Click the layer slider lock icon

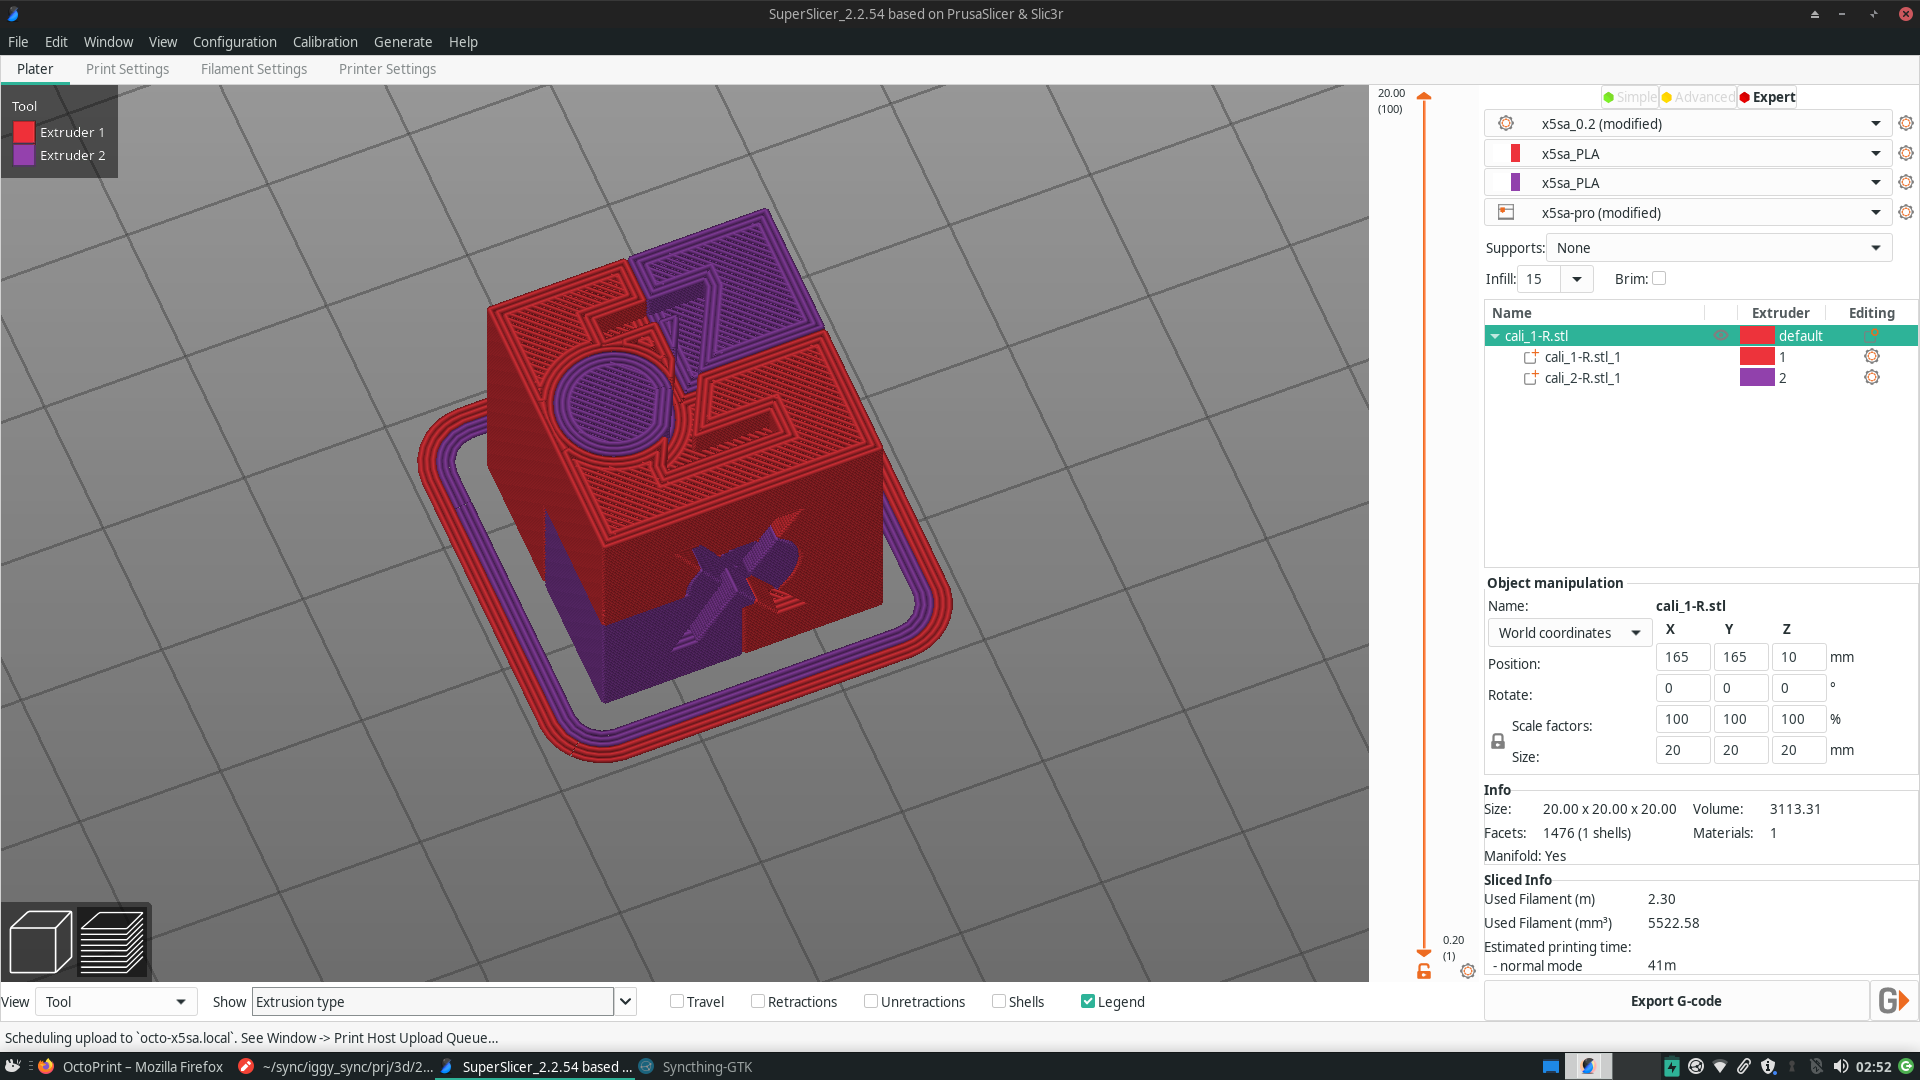pos(1424,972)
